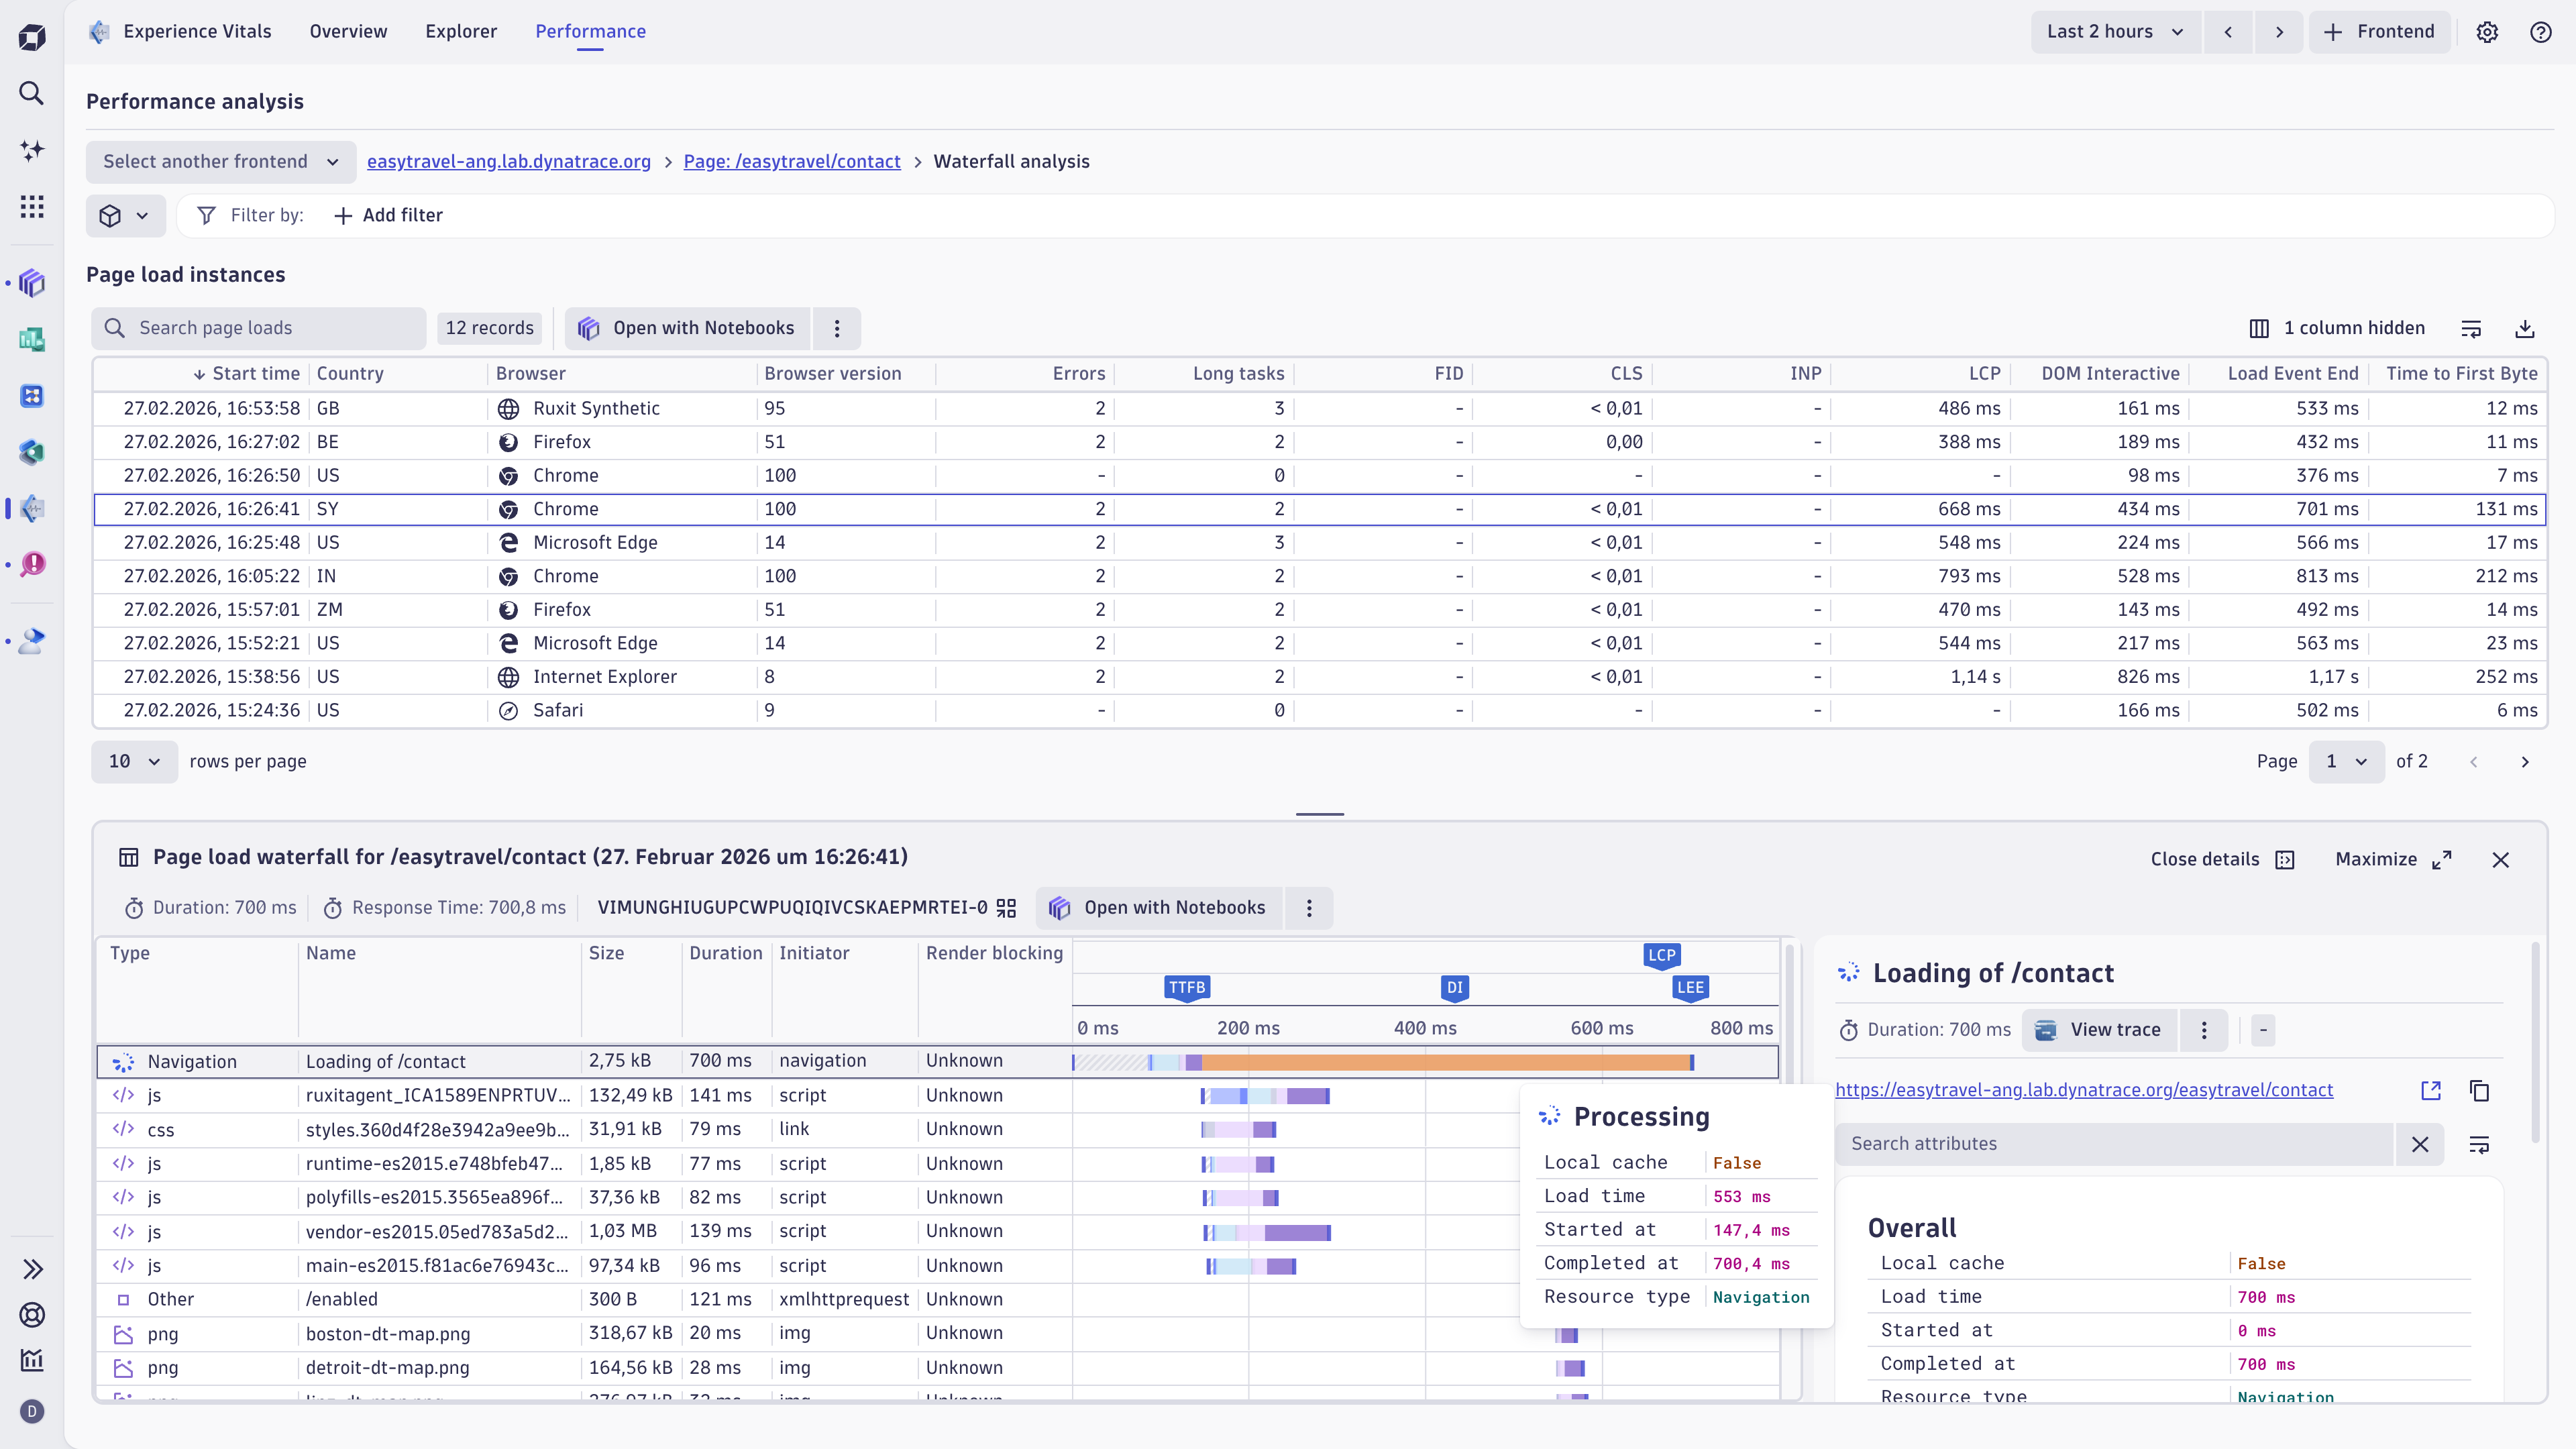This screenshot has height=1449, width=2576.
Task: Click the LCP marker on waterfall timeline
Action: coord(1661,955)
